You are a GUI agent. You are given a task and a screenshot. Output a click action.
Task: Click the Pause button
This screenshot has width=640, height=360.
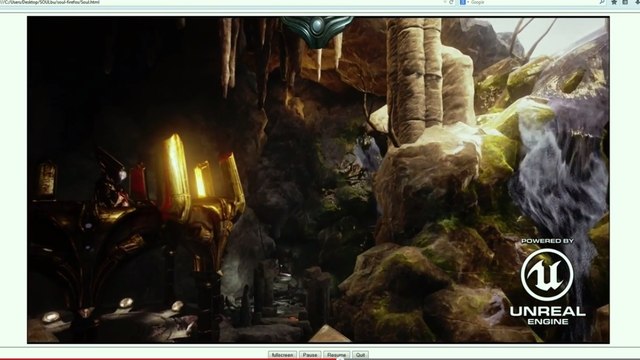pyautogui.click(x=310, y=355)
